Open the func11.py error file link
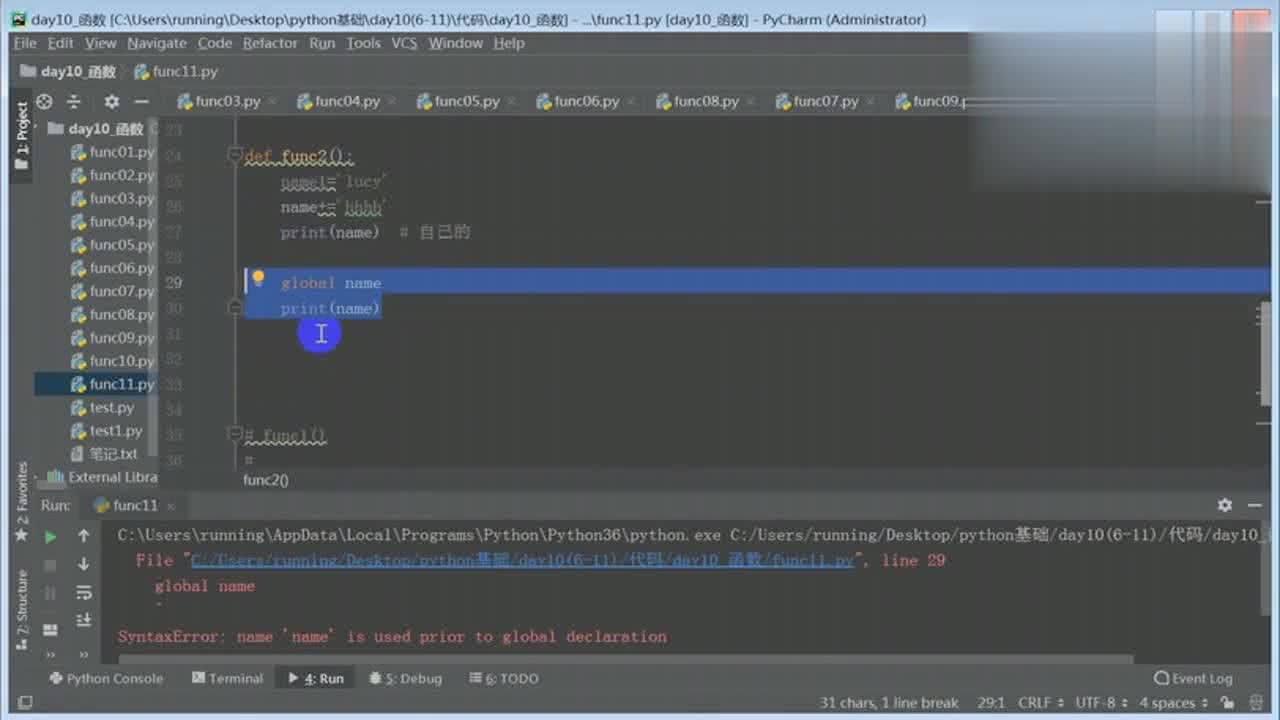Viewport: 1280px width, 720px height. (x=522, y=560)
